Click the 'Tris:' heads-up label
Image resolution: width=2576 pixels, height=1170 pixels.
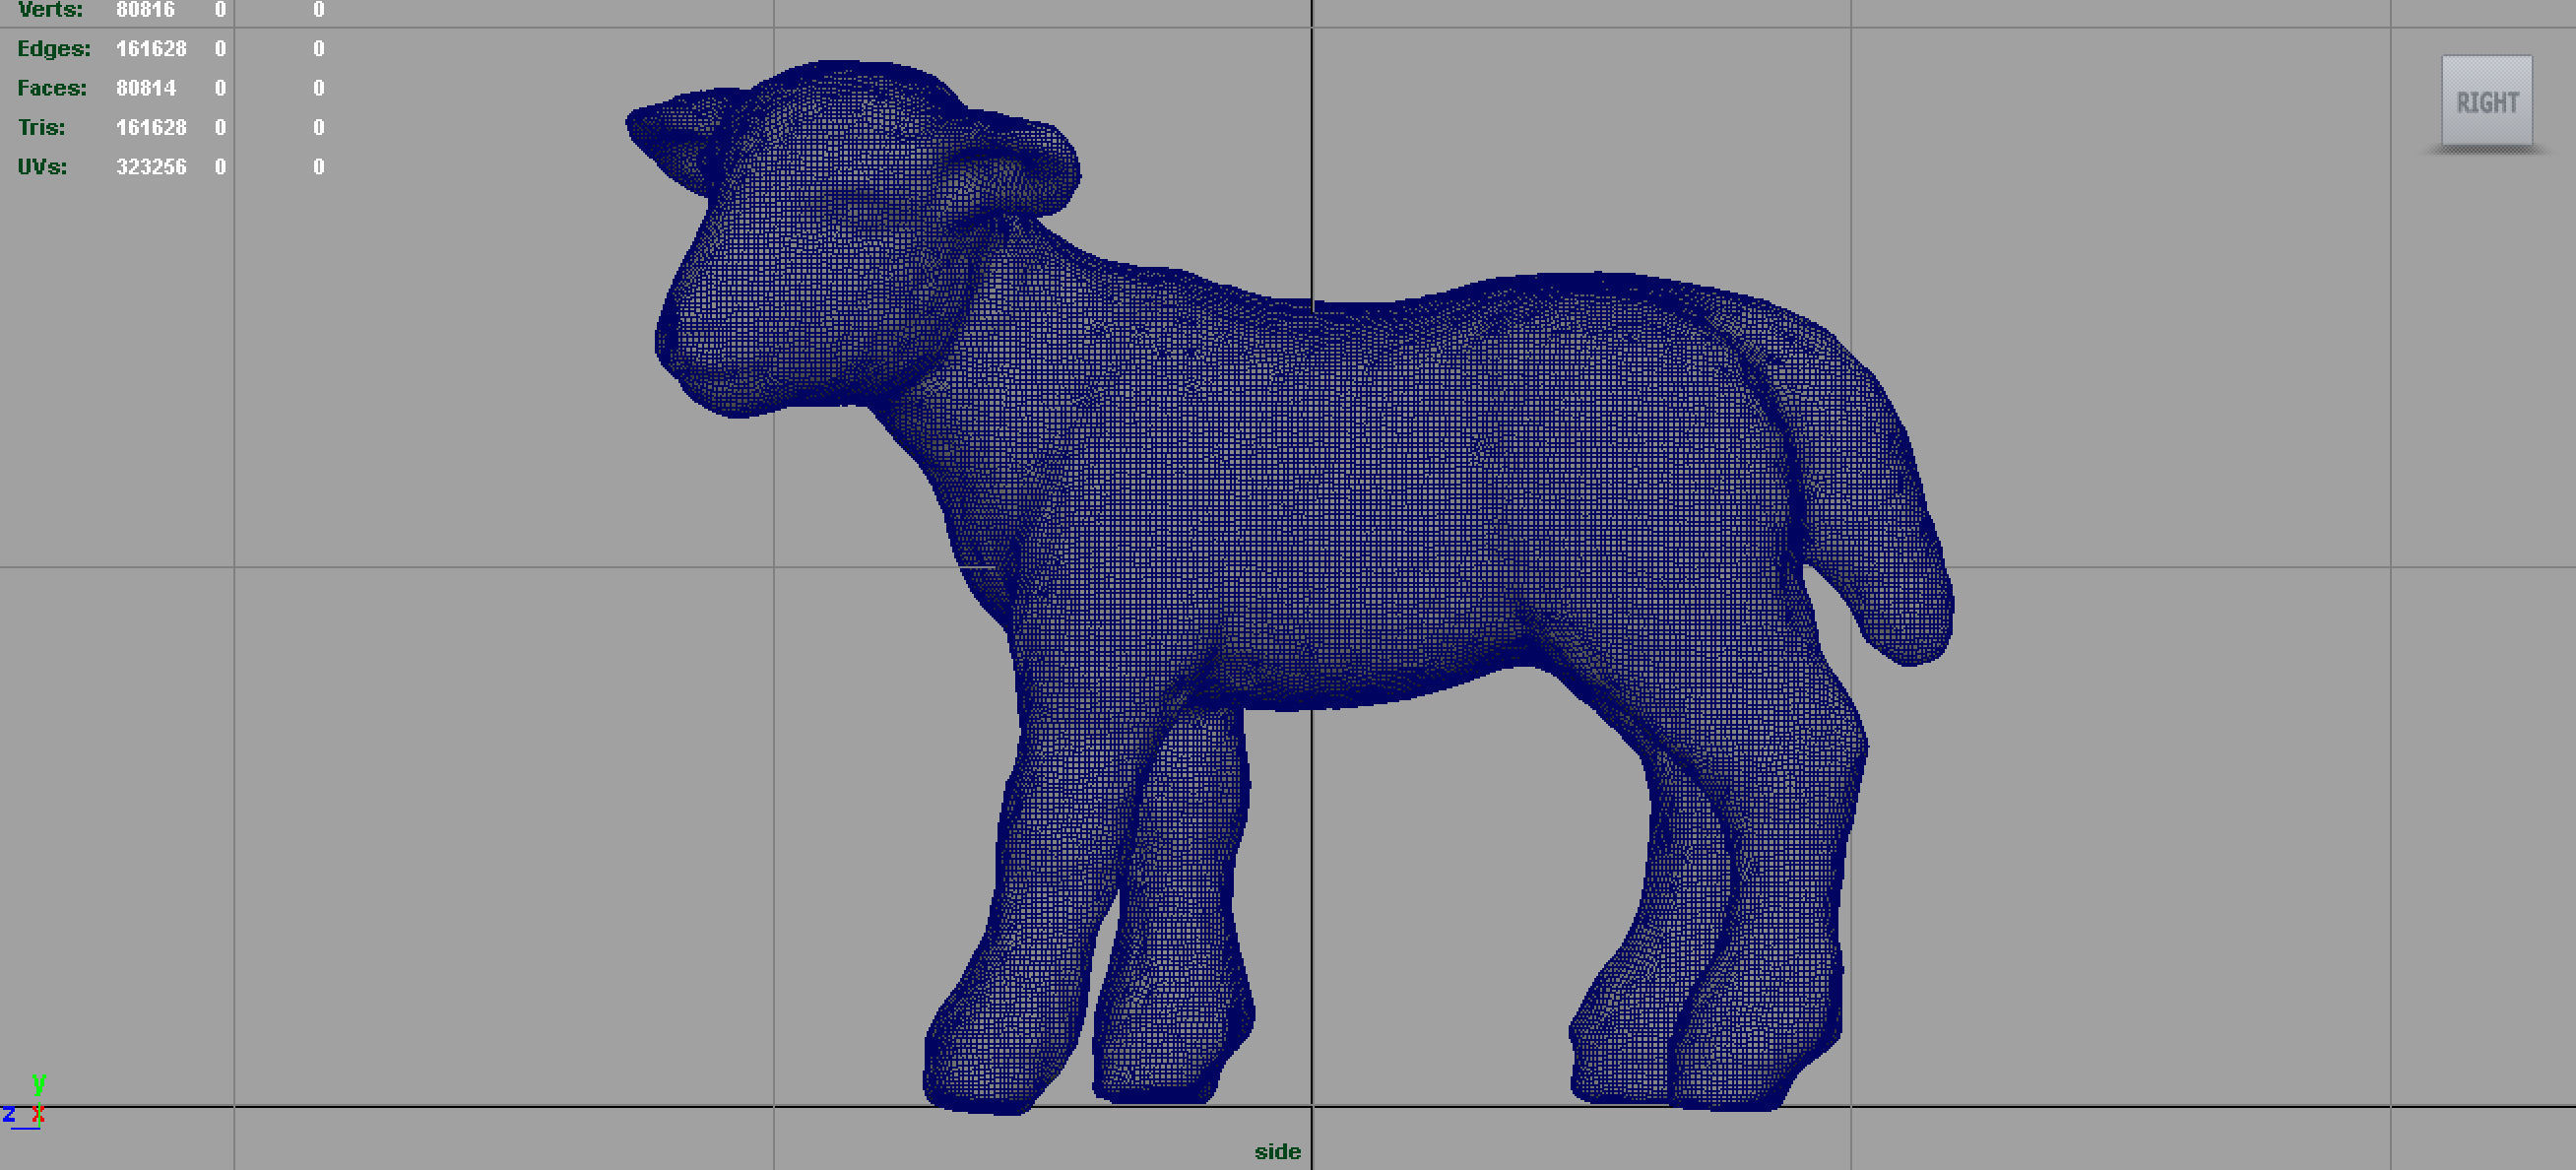(41, 127)
